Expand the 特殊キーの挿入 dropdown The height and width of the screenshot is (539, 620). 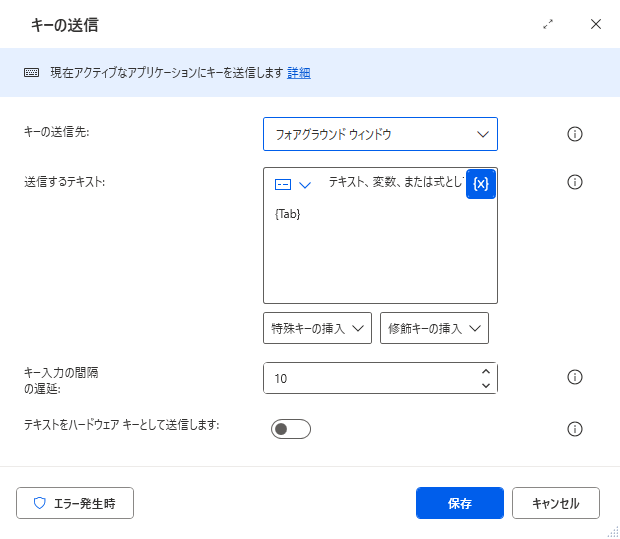pyautogui.click(x=317, y=328)
